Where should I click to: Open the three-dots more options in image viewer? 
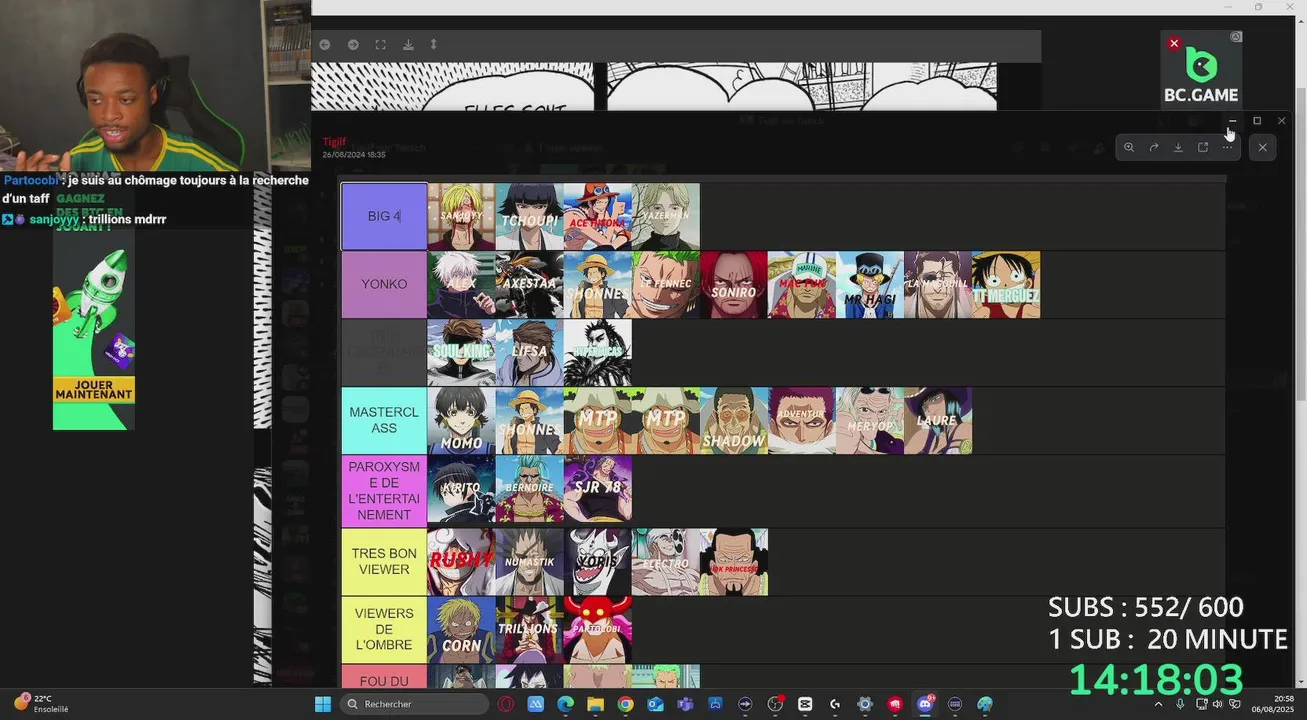click(x=1227, y=147)
